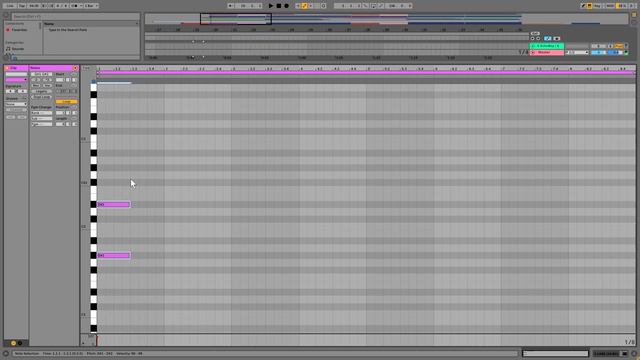
Task: Toggle the blue preview headphone icon
Action: pyautogui.click(x=93, y=82)
